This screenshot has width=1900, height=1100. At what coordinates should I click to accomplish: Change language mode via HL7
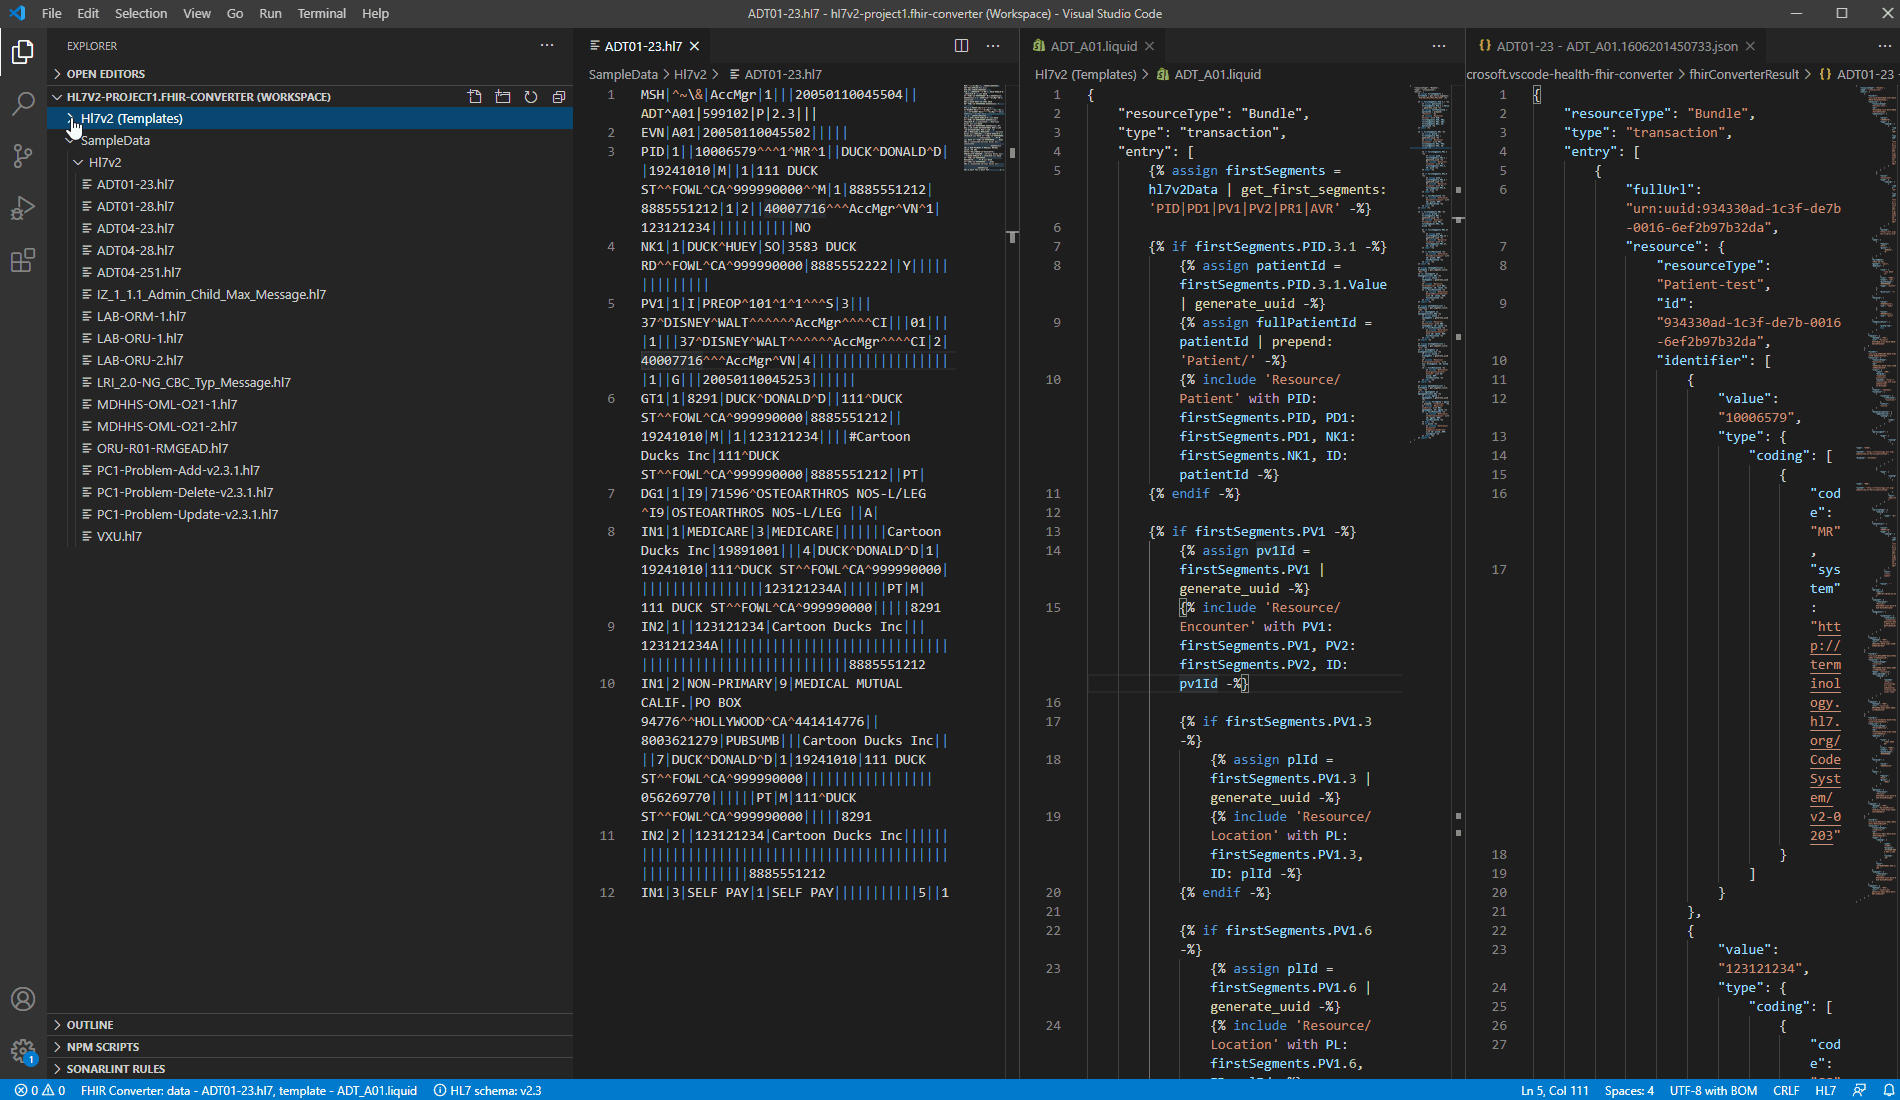pos(1825,1090)
